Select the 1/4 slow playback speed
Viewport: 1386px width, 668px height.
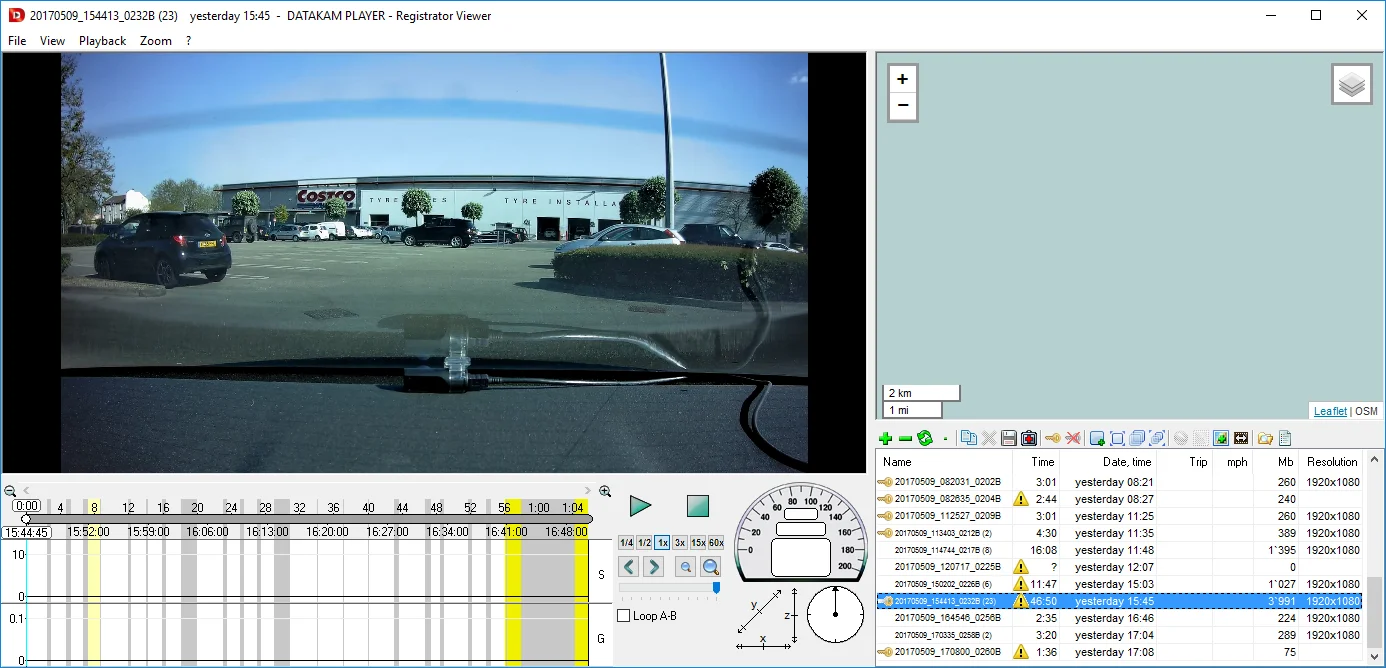pyautogui.click(x=626, y=542)
